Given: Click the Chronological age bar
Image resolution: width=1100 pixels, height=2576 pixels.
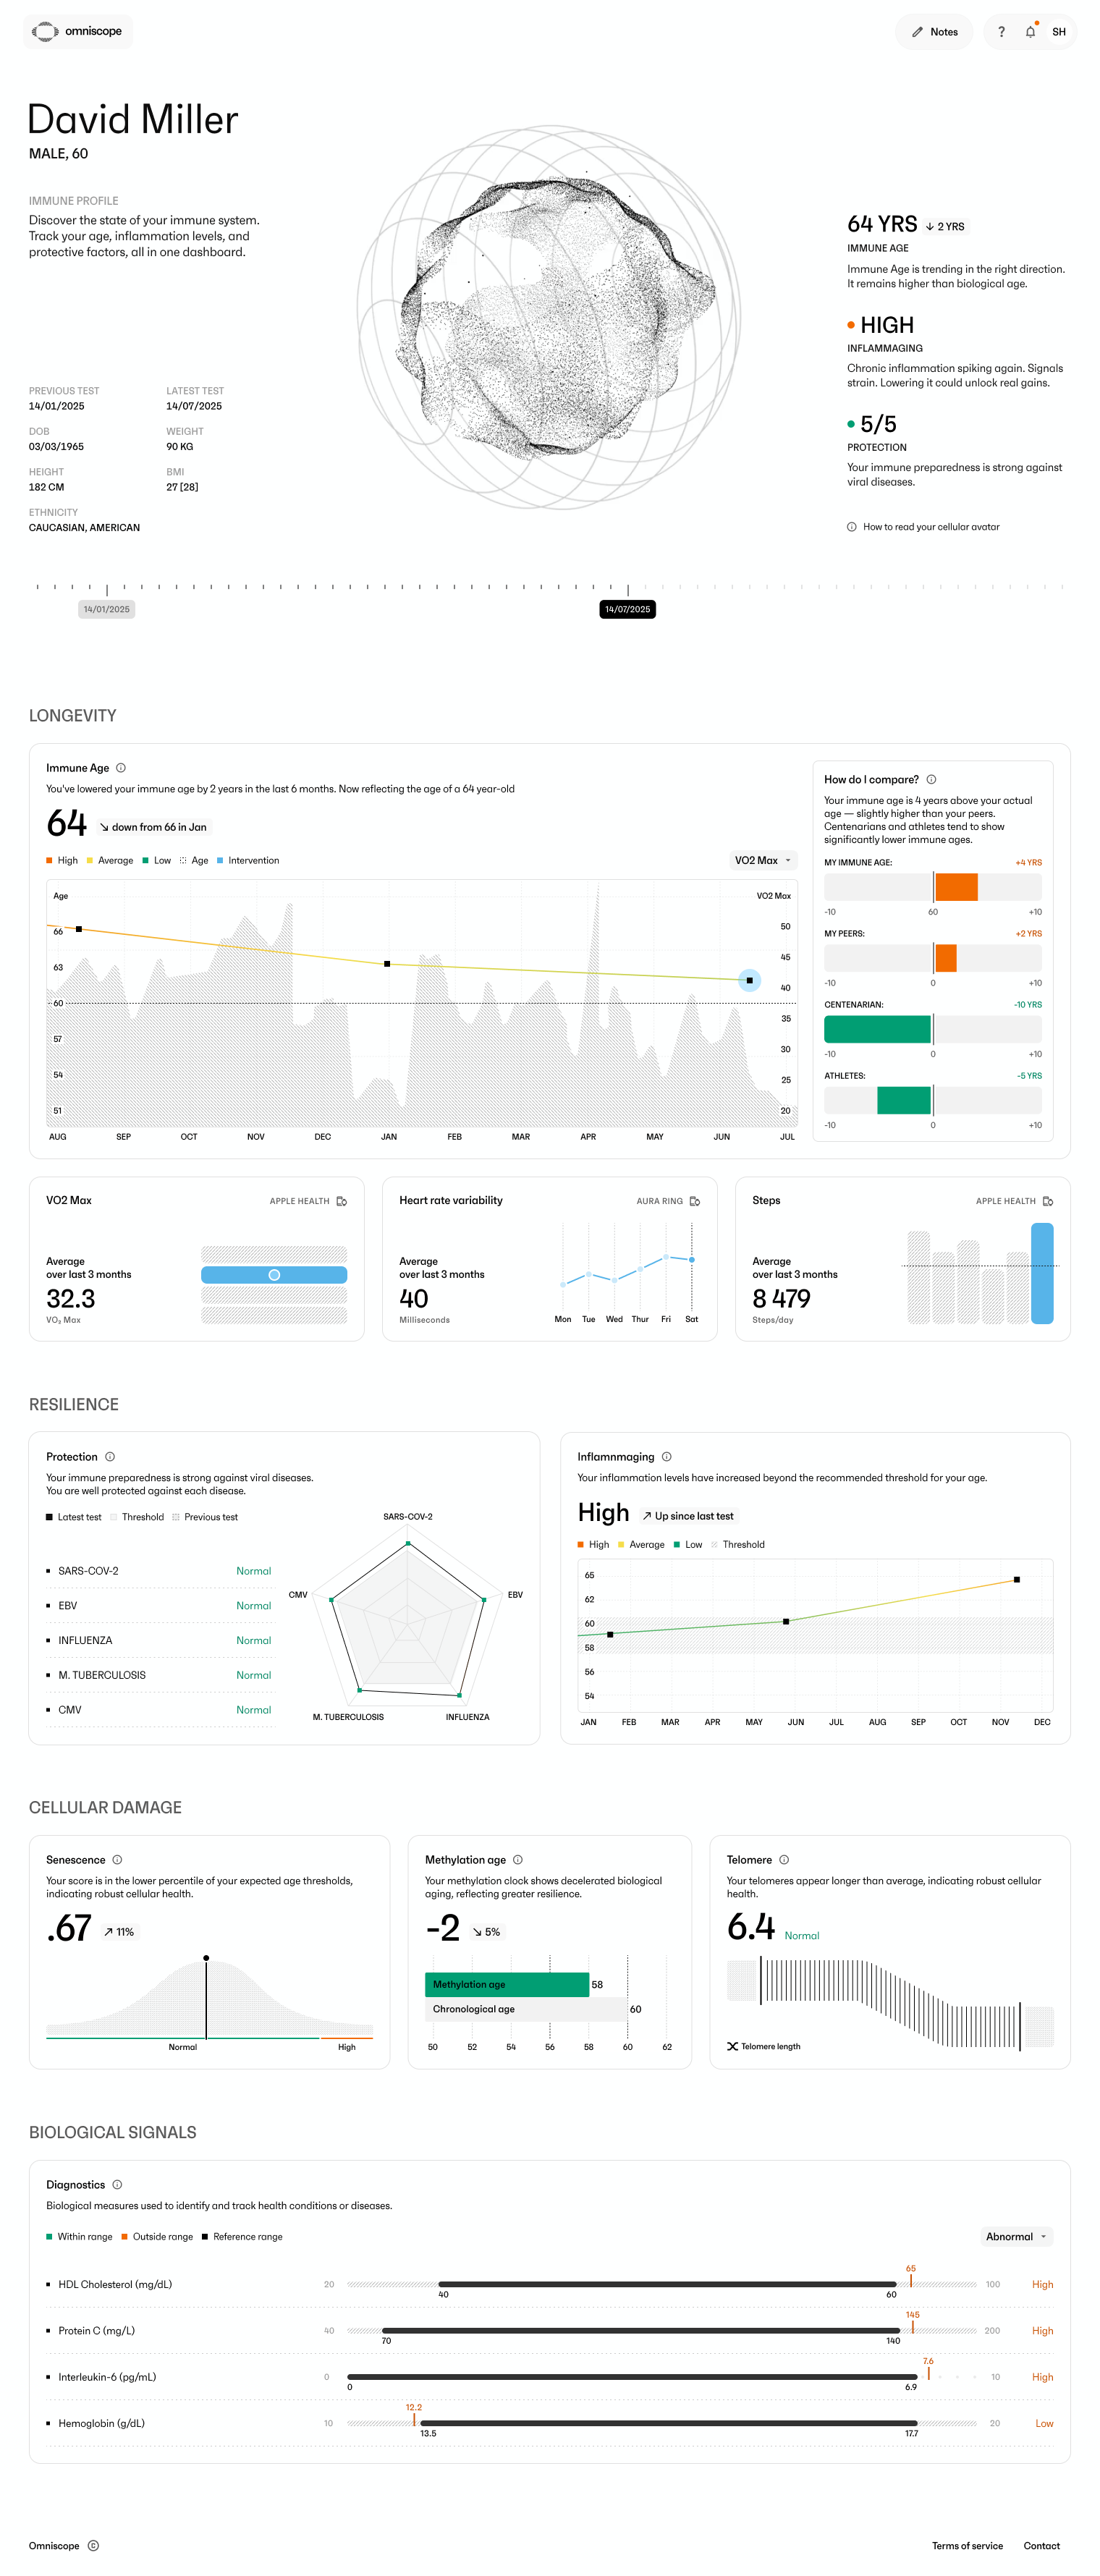Looking at the screenshot, I should (526, 2009).
